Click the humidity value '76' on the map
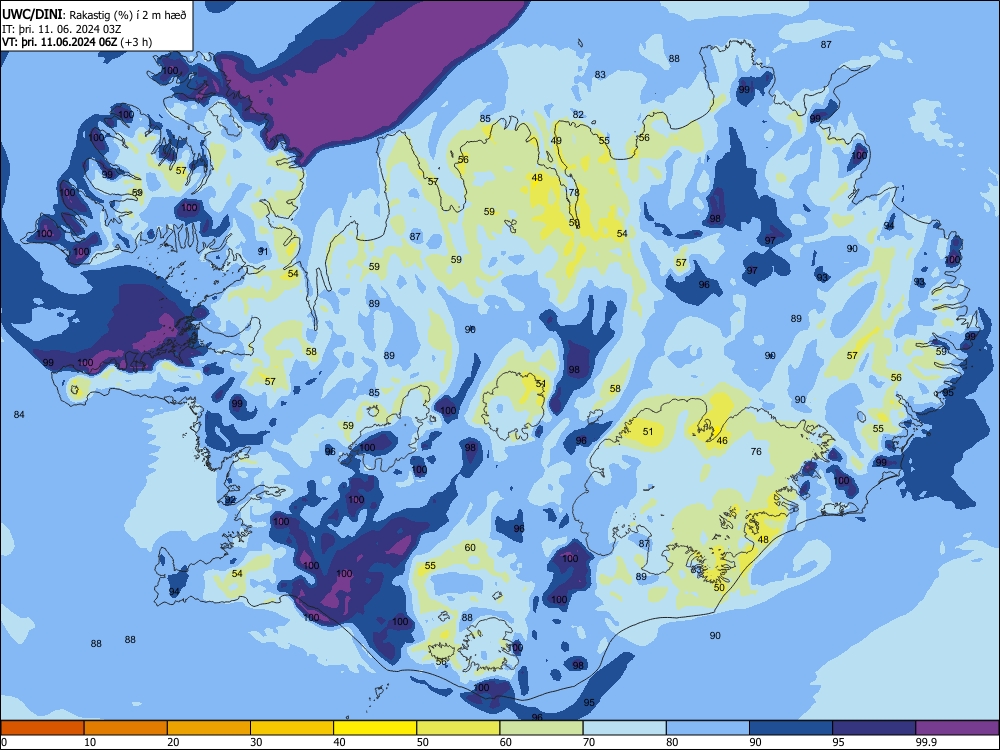Screen dimensions: 1000x750 coord(756,452)
